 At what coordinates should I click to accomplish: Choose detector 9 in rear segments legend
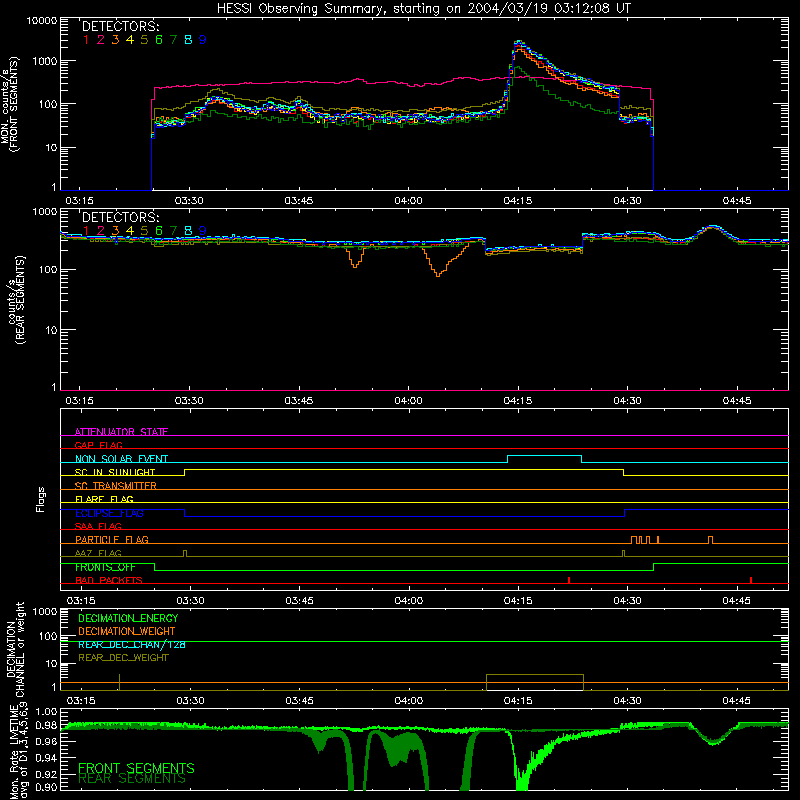[203, 231]
